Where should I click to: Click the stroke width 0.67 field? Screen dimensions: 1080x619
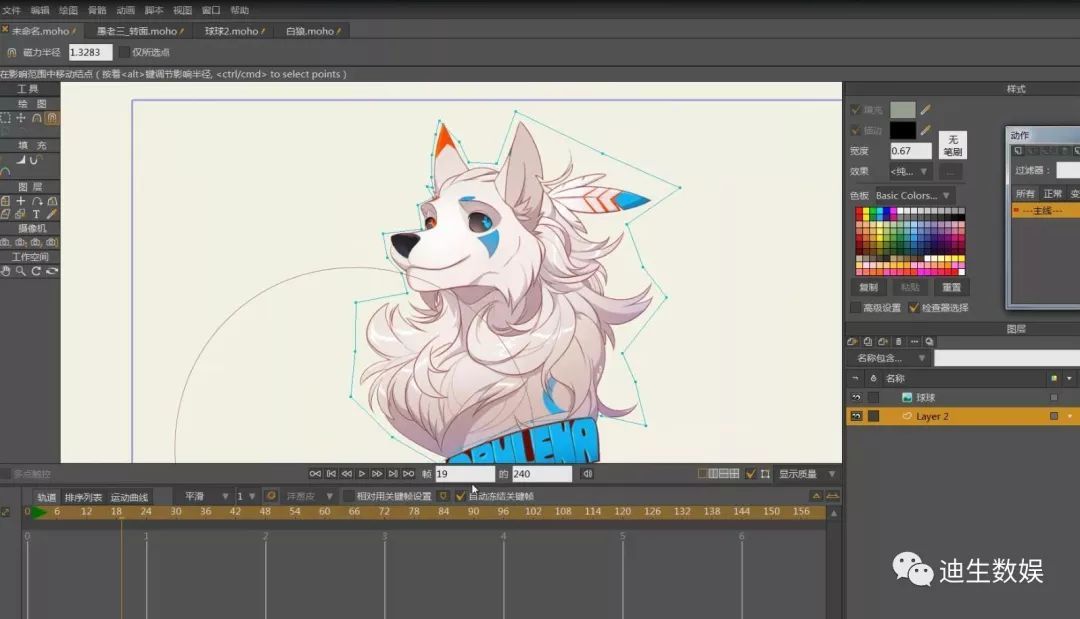click(x=911, y=151)
